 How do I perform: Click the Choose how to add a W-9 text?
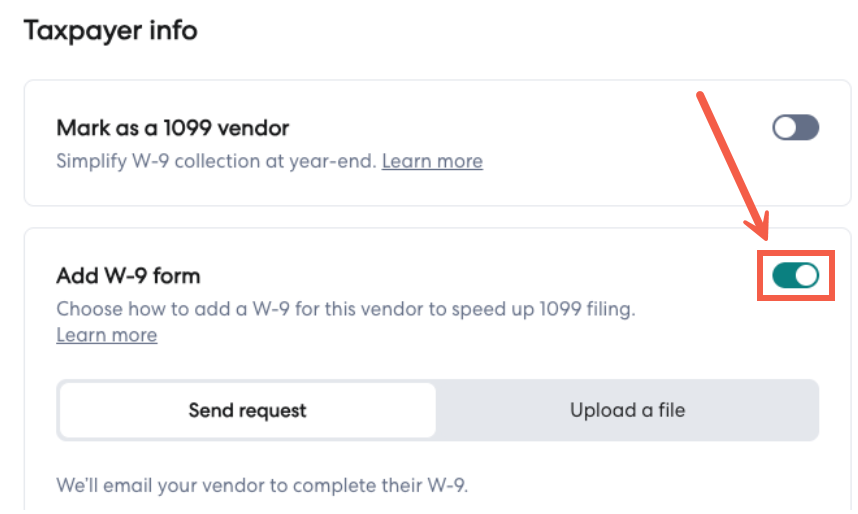[345, 309]
